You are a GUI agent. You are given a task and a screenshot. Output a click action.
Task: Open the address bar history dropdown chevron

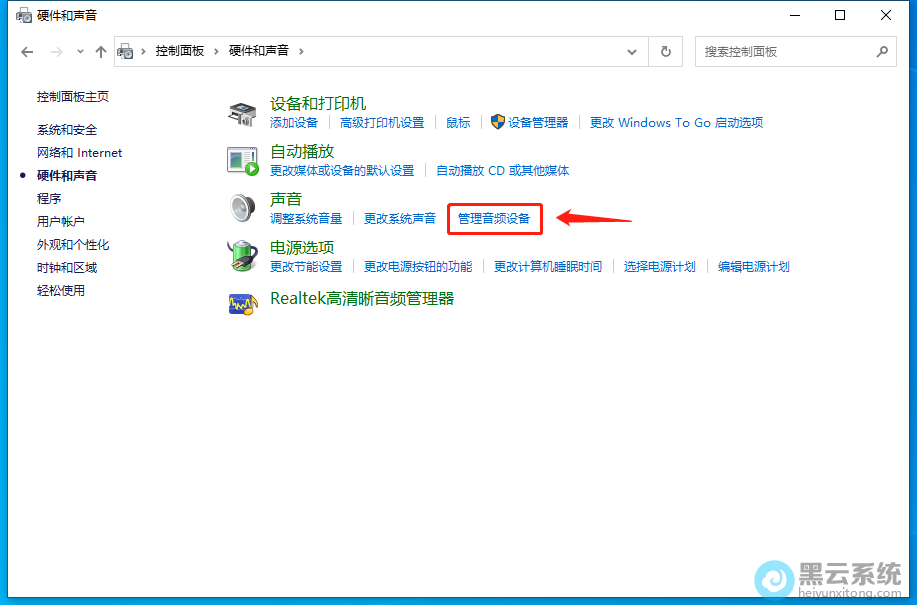click(x=631, y=51)
